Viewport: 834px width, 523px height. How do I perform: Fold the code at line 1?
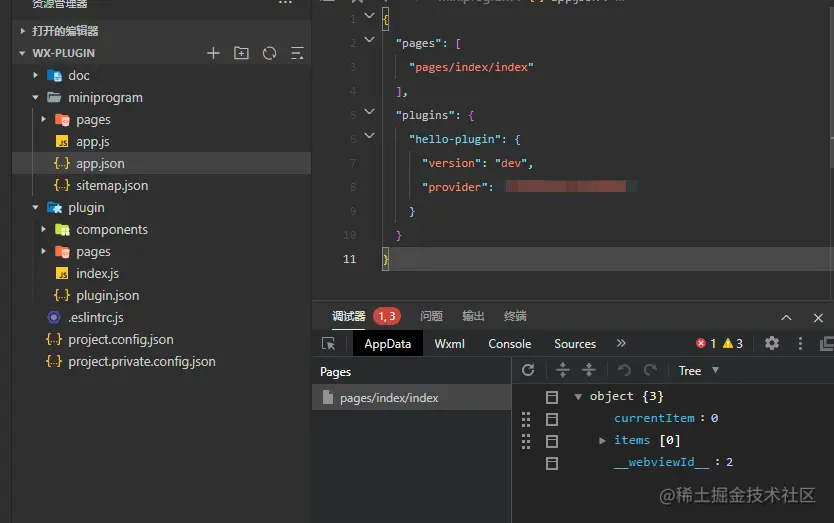click(369, 16)
